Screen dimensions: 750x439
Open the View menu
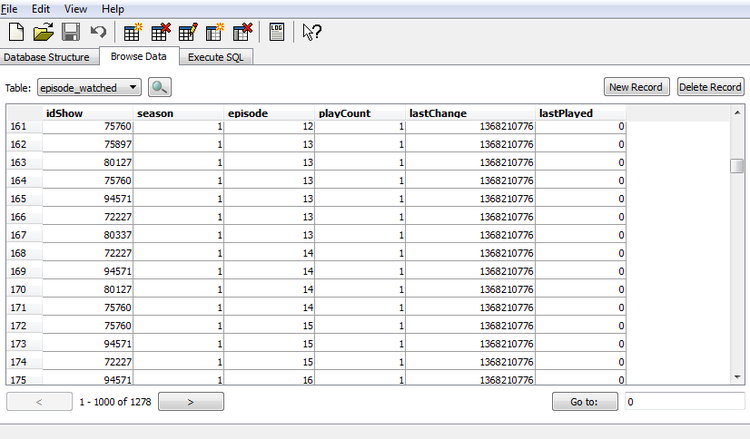click(76, 8)
